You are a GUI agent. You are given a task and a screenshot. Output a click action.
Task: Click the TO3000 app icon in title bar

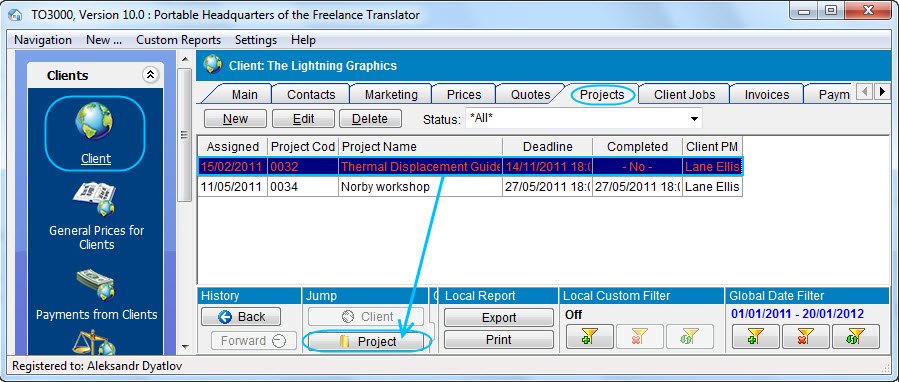point(15,15)
